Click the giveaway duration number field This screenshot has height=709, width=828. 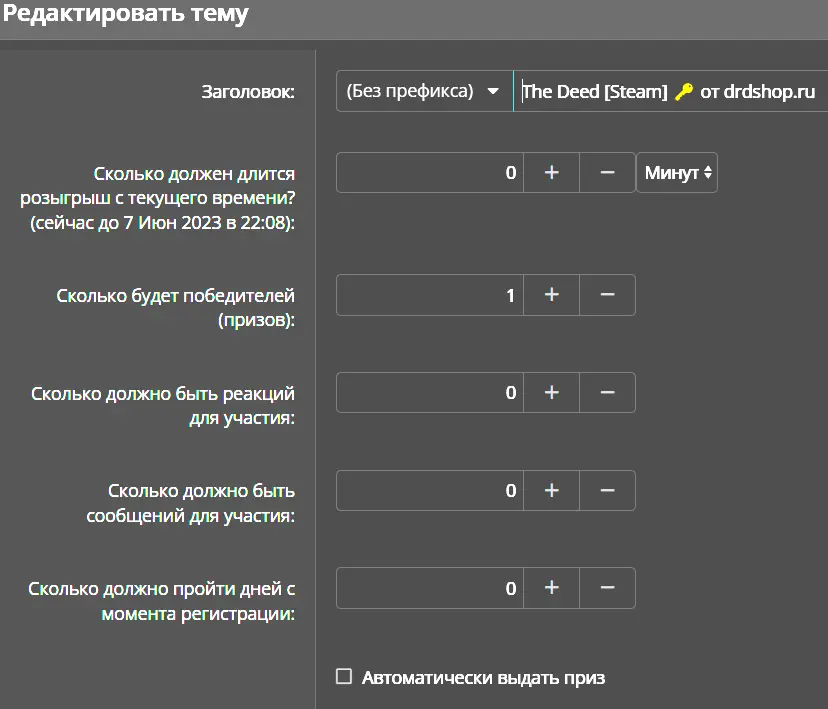coord(430,173)
